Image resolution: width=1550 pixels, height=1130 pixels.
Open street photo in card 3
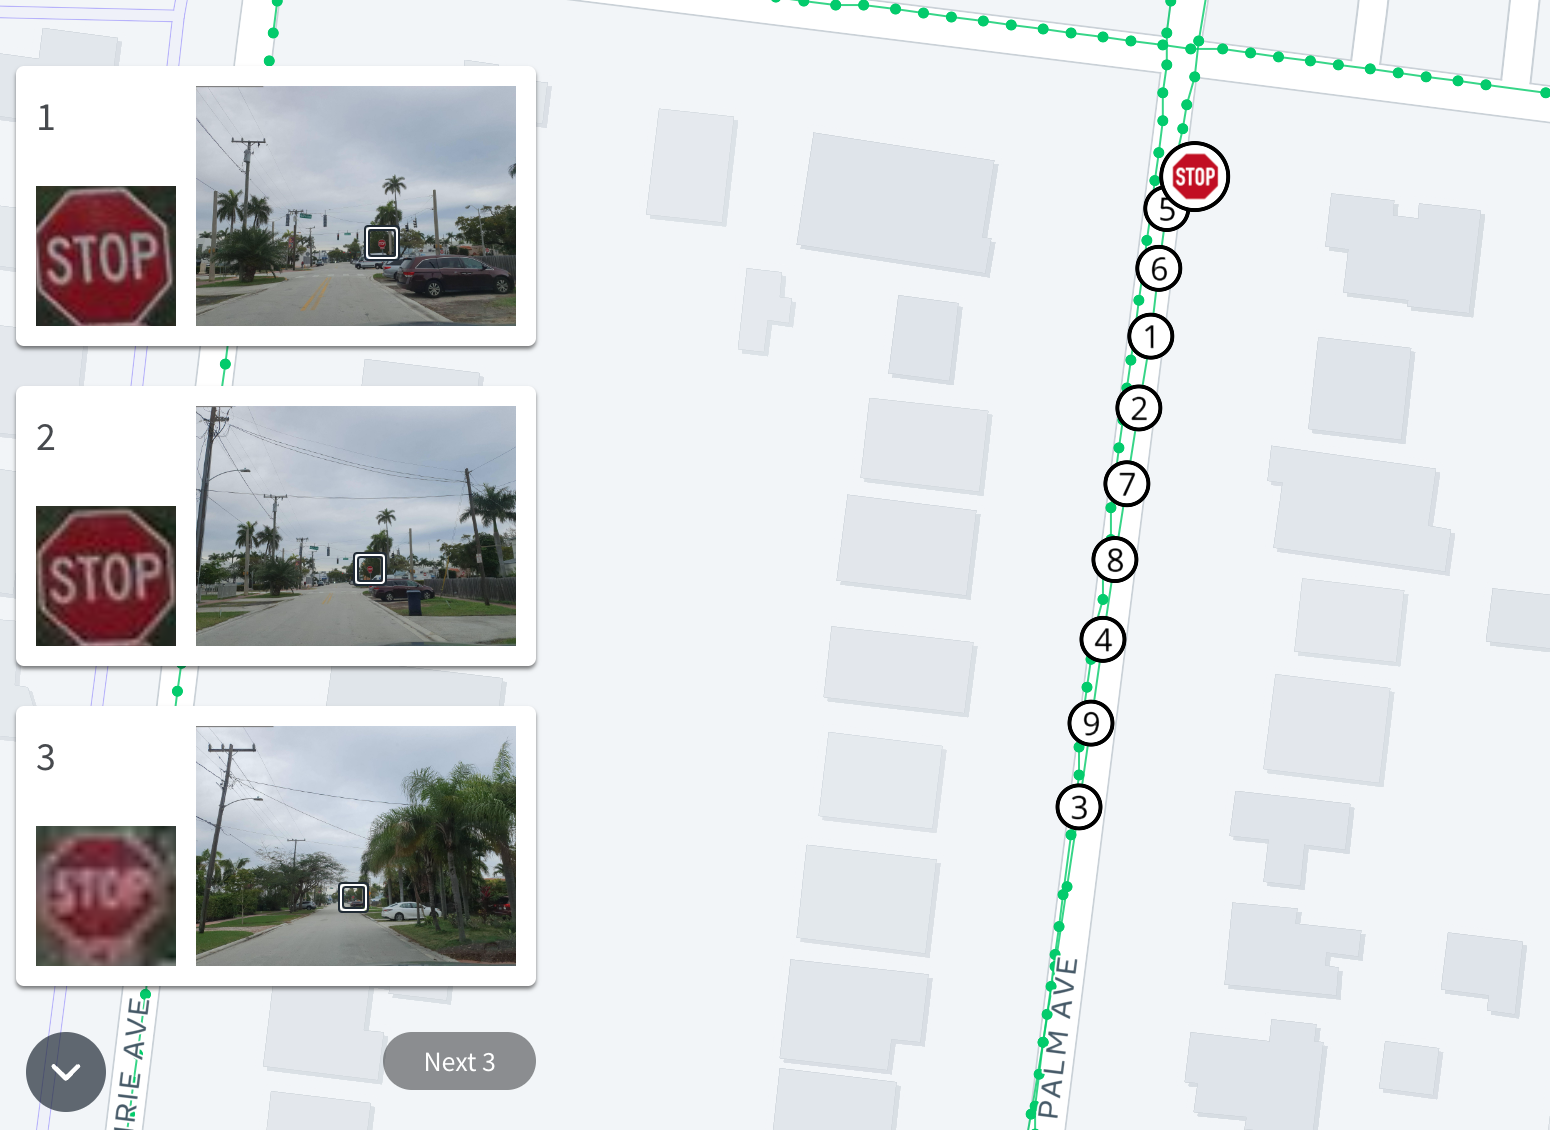click(x=356, y=846)
